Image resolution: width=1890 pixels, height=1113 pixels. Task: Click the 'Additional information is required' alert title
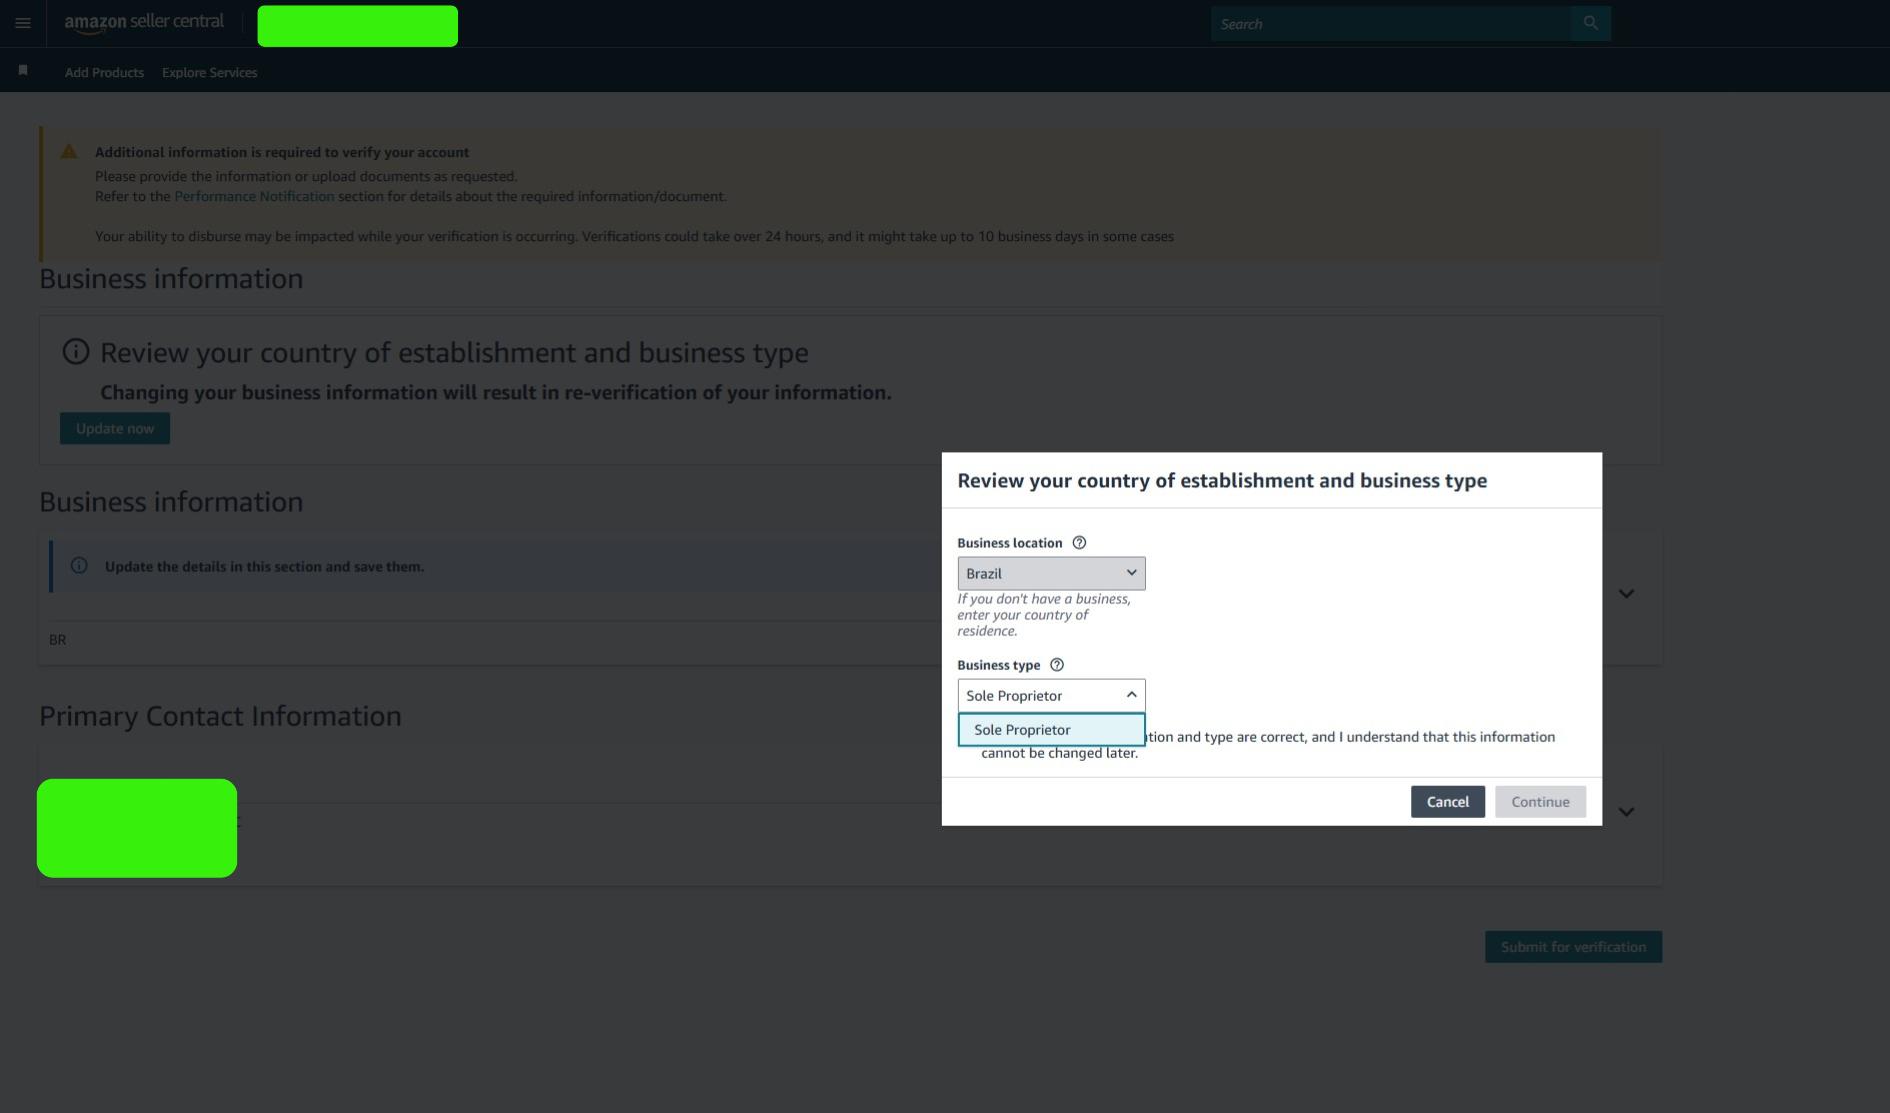[x=282, y=152]
